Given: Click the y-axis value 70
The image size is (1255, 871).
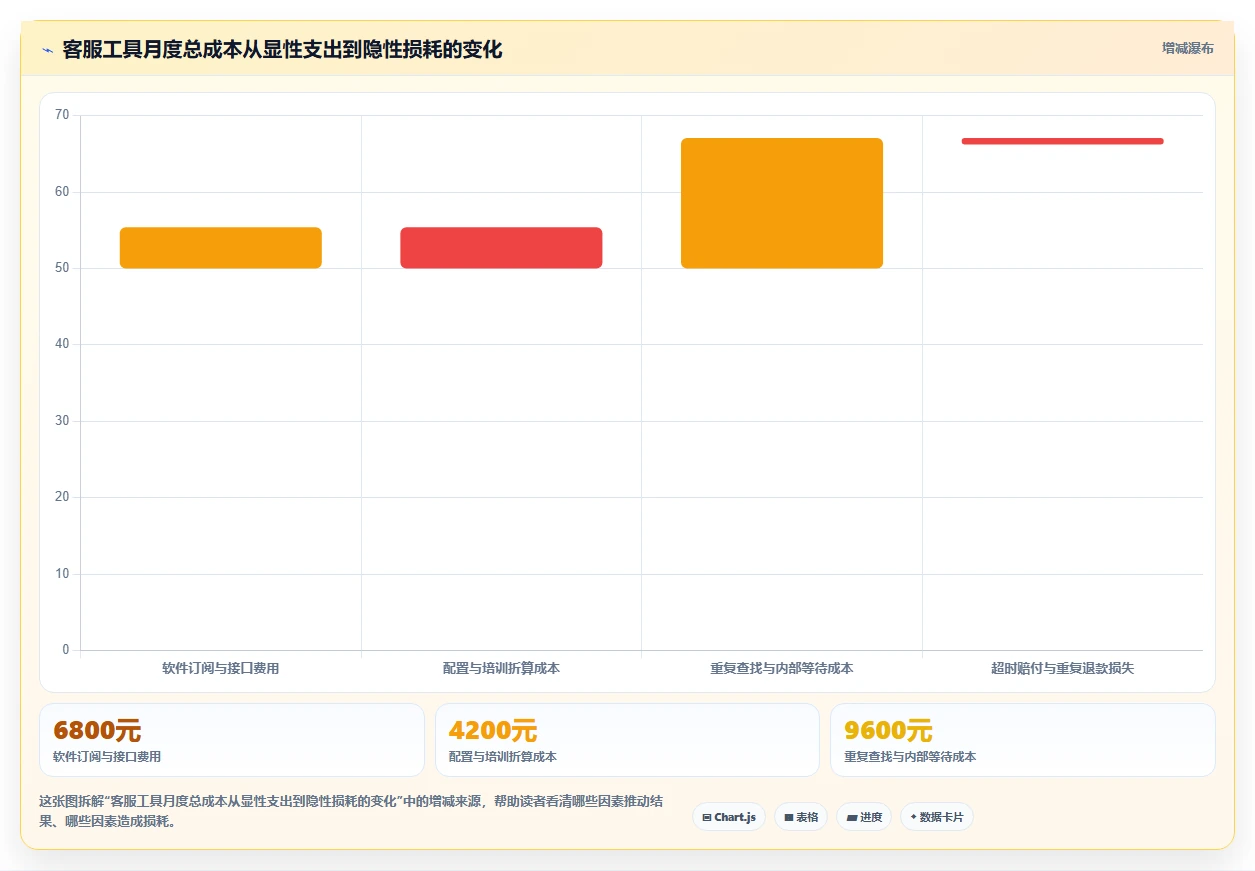Looking at the screenshot, I should click(x=62, y=115).
